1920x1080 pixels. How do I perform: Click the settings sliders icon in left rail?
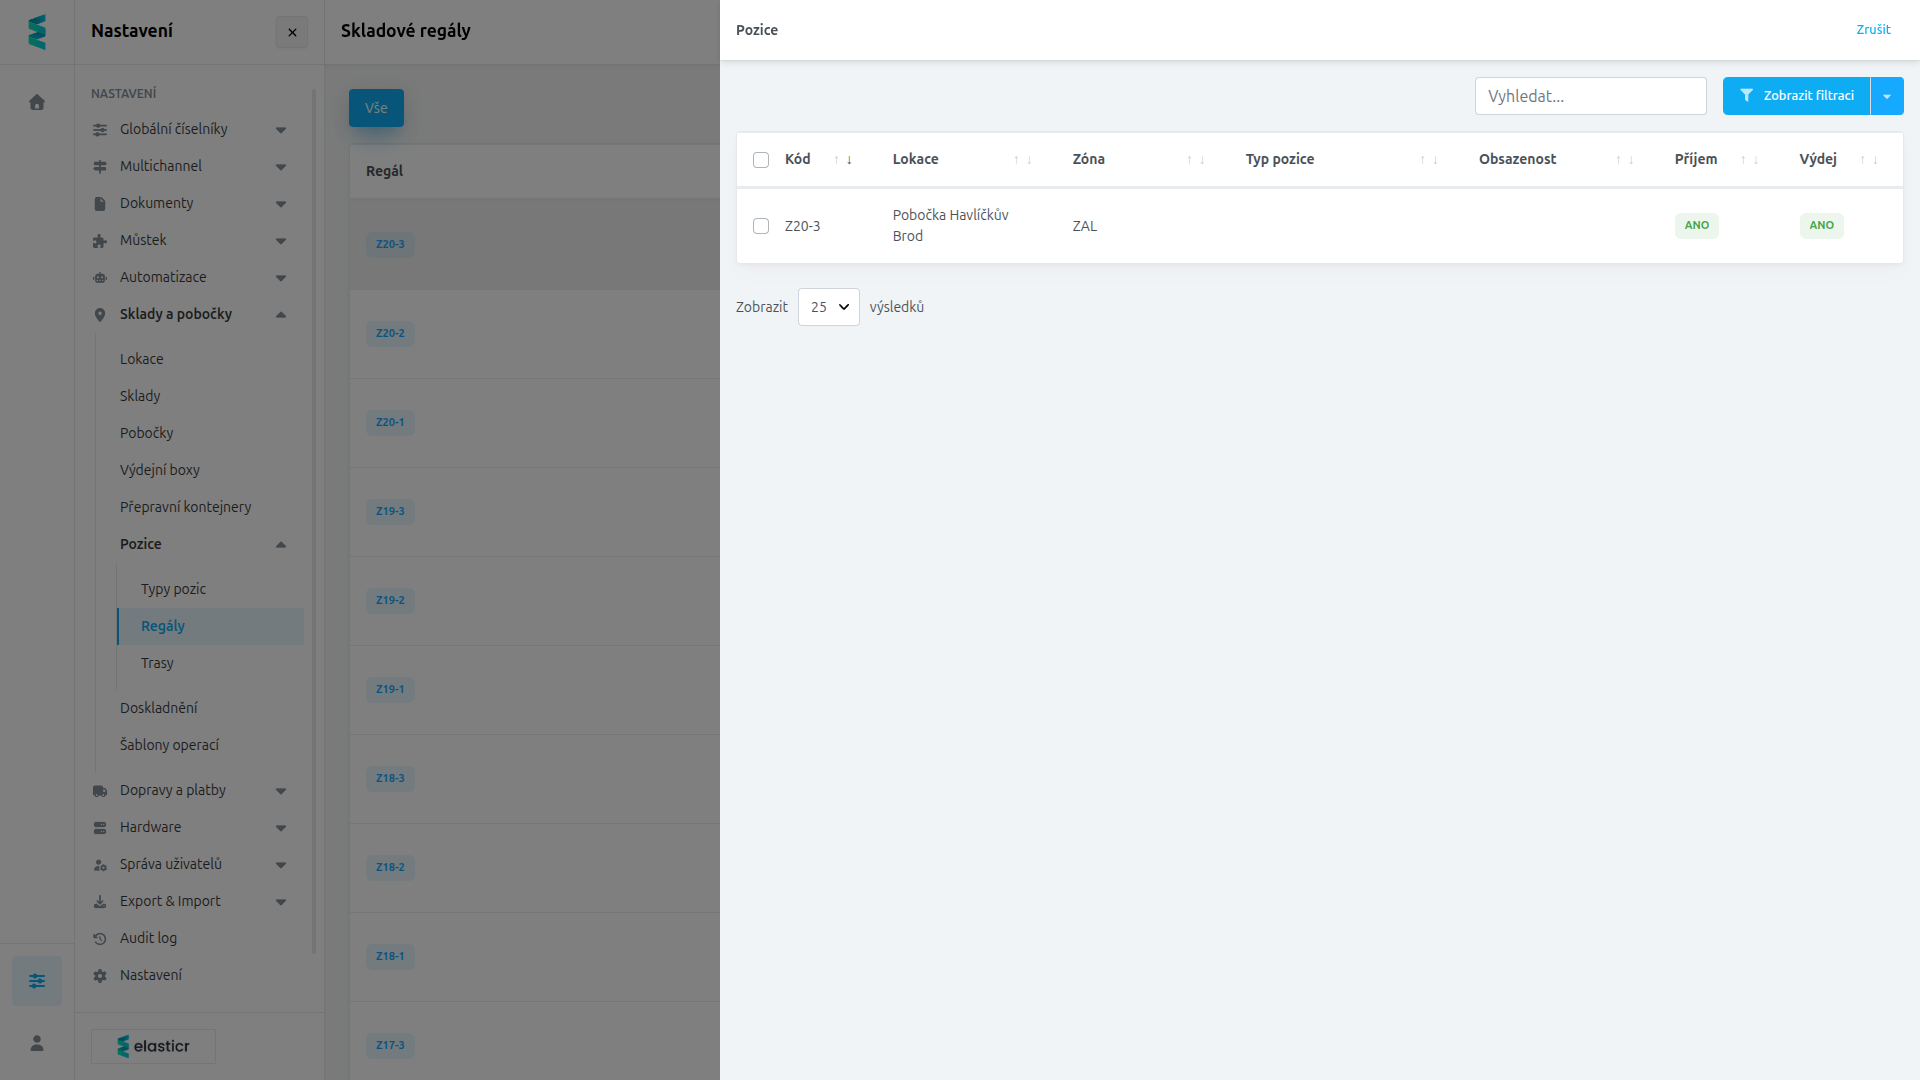tap(37, 981)
